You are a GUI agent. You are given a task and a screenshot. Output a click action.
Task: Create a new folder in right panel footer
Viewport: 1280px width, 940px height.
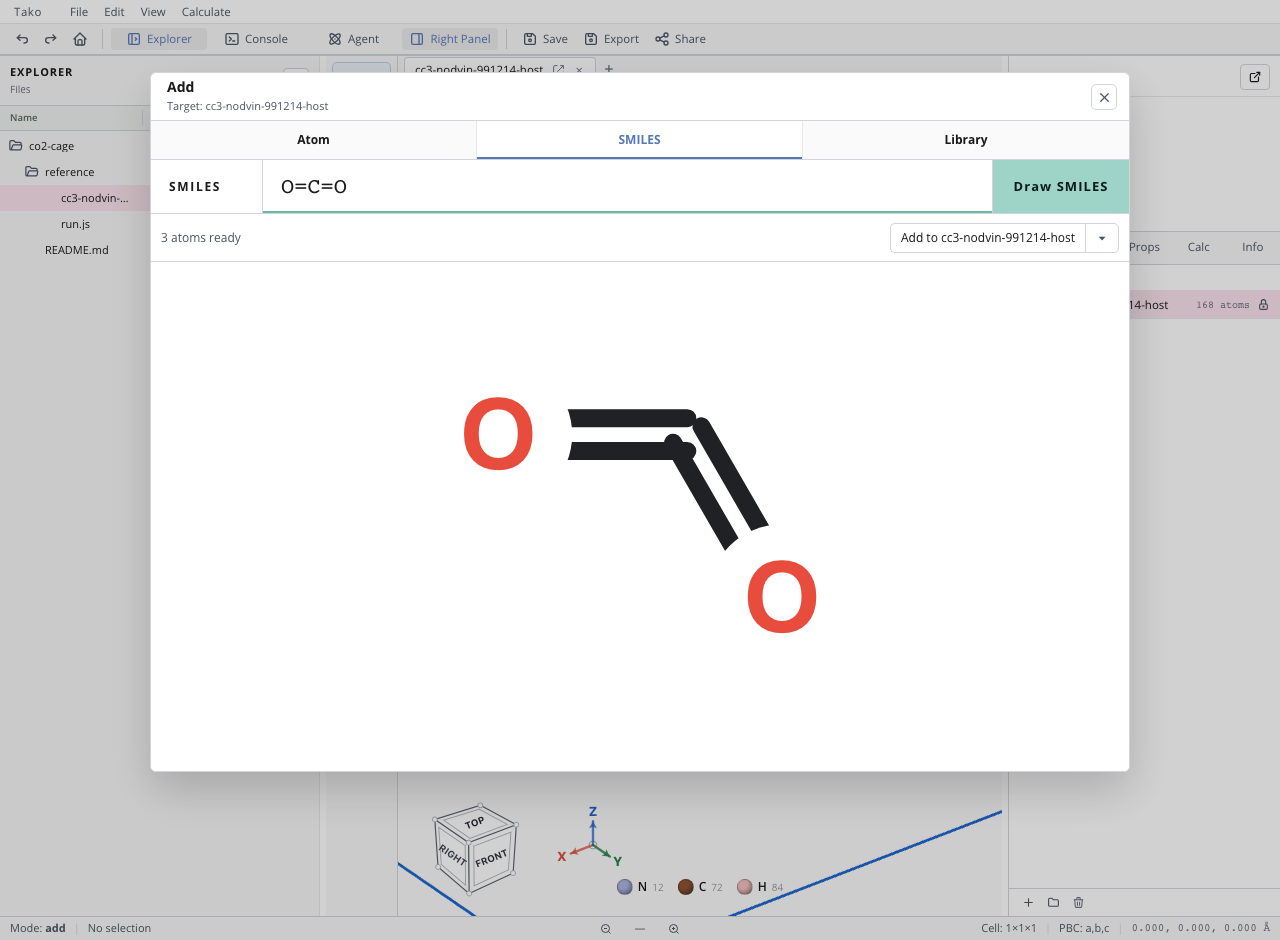[x=1053, y=902]
